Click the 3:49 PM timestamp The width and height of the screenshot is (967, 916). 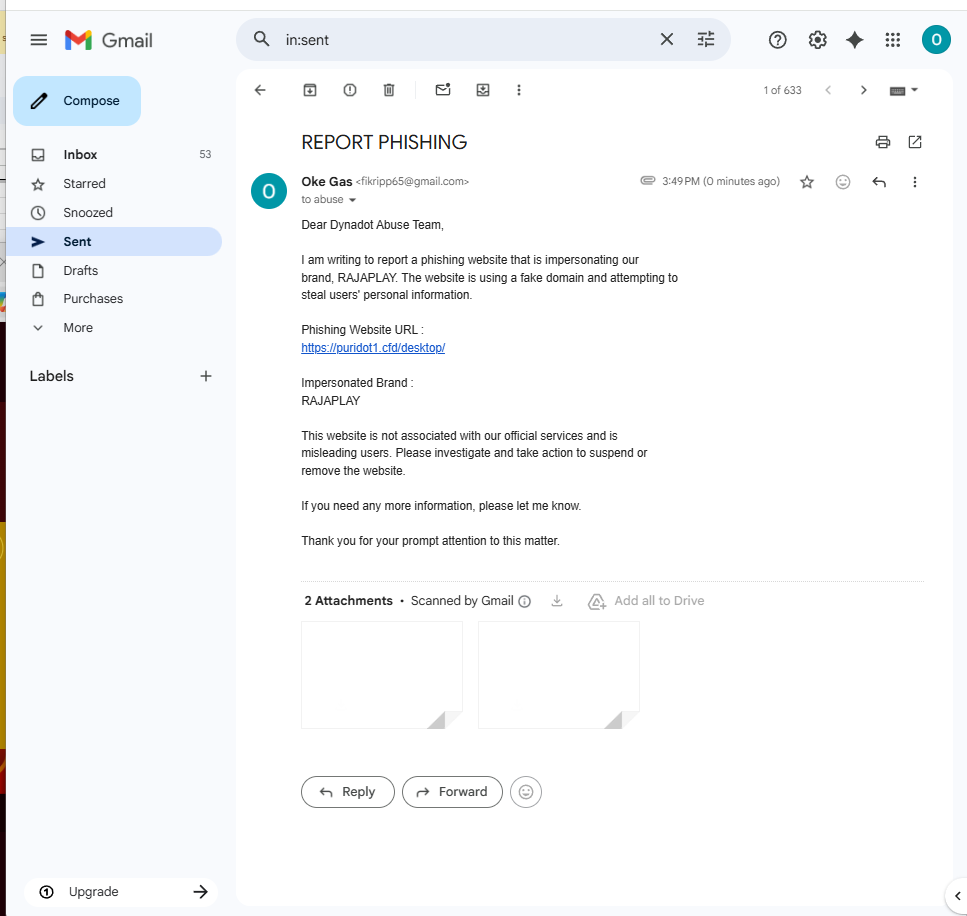pyautogui.click(x=720, y=181)
